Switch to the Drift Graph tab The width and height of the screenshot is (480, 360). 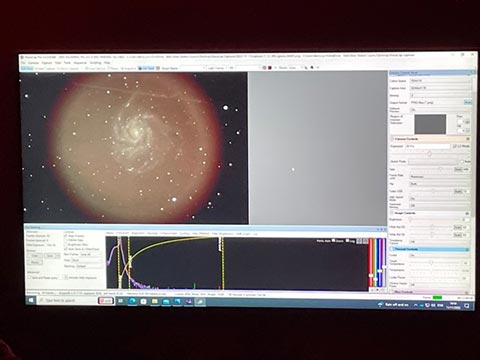[243, 233]
